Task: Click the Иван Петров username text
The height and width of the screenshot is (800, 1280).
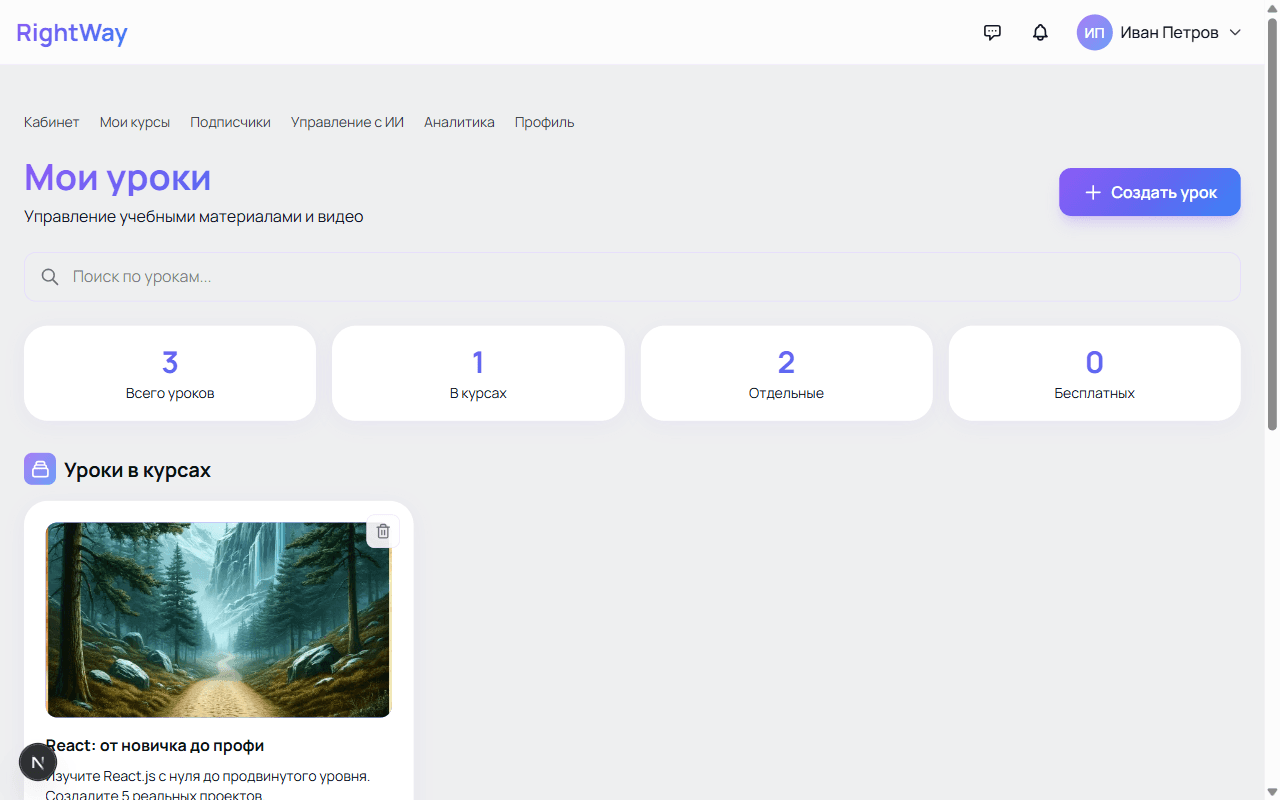Action: (1169, 32)
